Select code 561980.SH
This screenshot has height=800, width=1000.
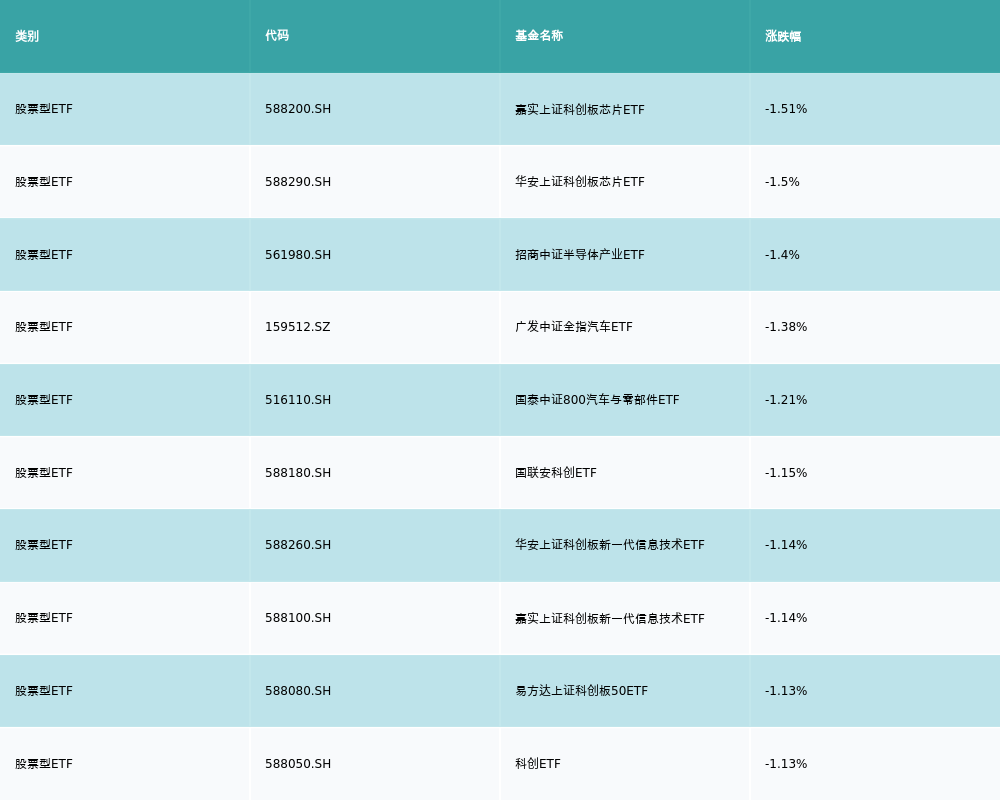[298, 255]
